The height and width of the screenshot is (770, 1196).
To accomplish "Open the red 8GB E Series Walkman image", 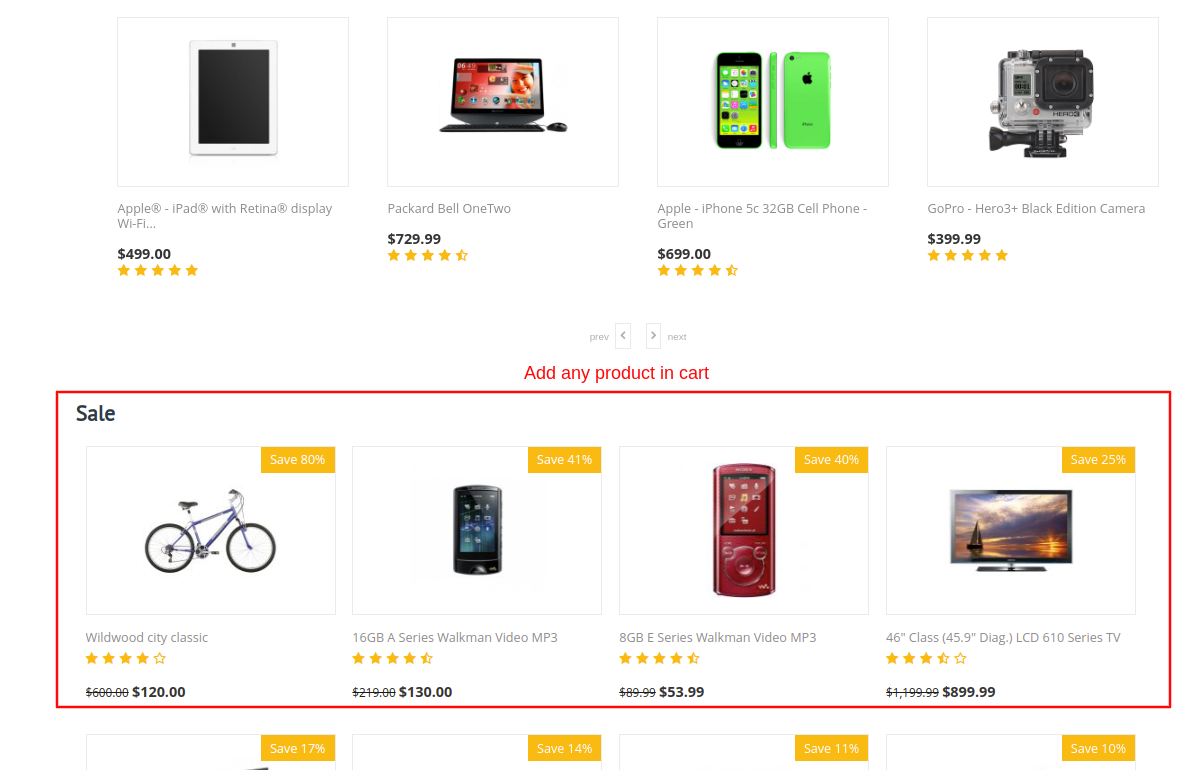I will coord(744,530).
